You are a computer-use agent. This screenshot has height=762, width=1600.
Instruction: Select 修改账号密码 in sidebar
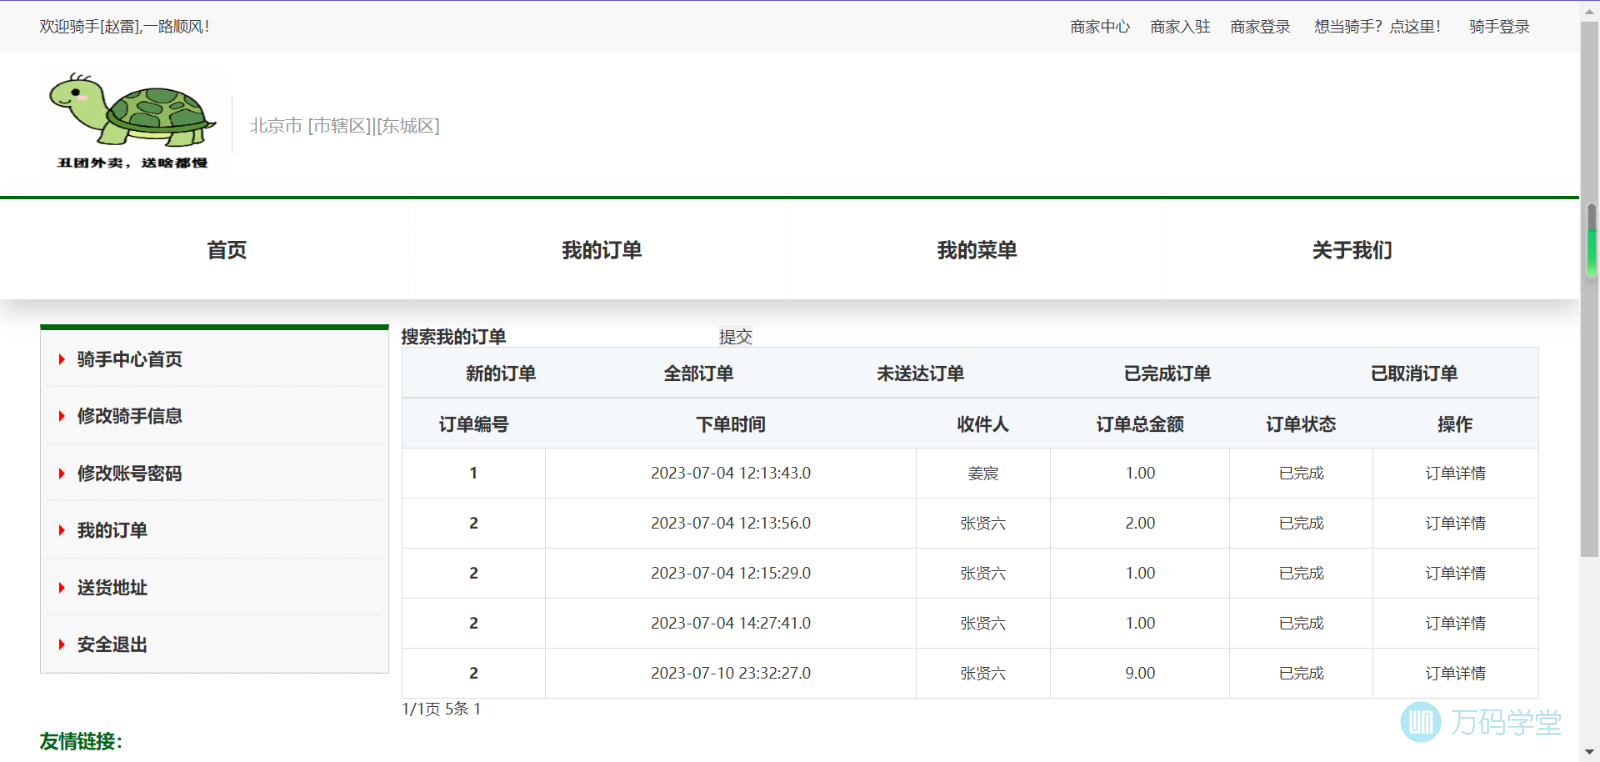coord(130,473)
